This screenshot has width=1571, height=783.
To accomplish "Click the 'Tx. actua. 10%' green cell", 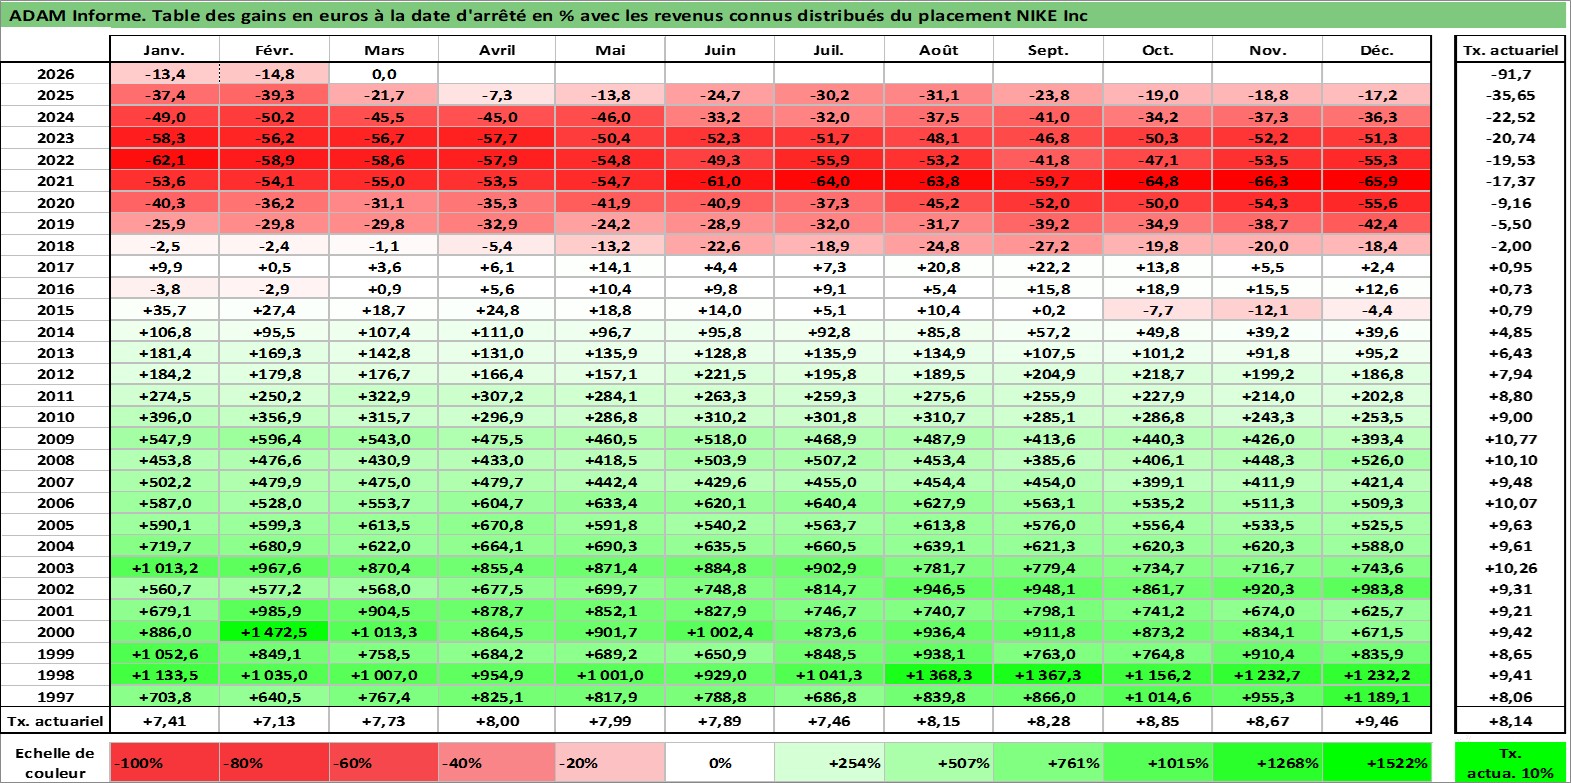I will point(1510,762).
